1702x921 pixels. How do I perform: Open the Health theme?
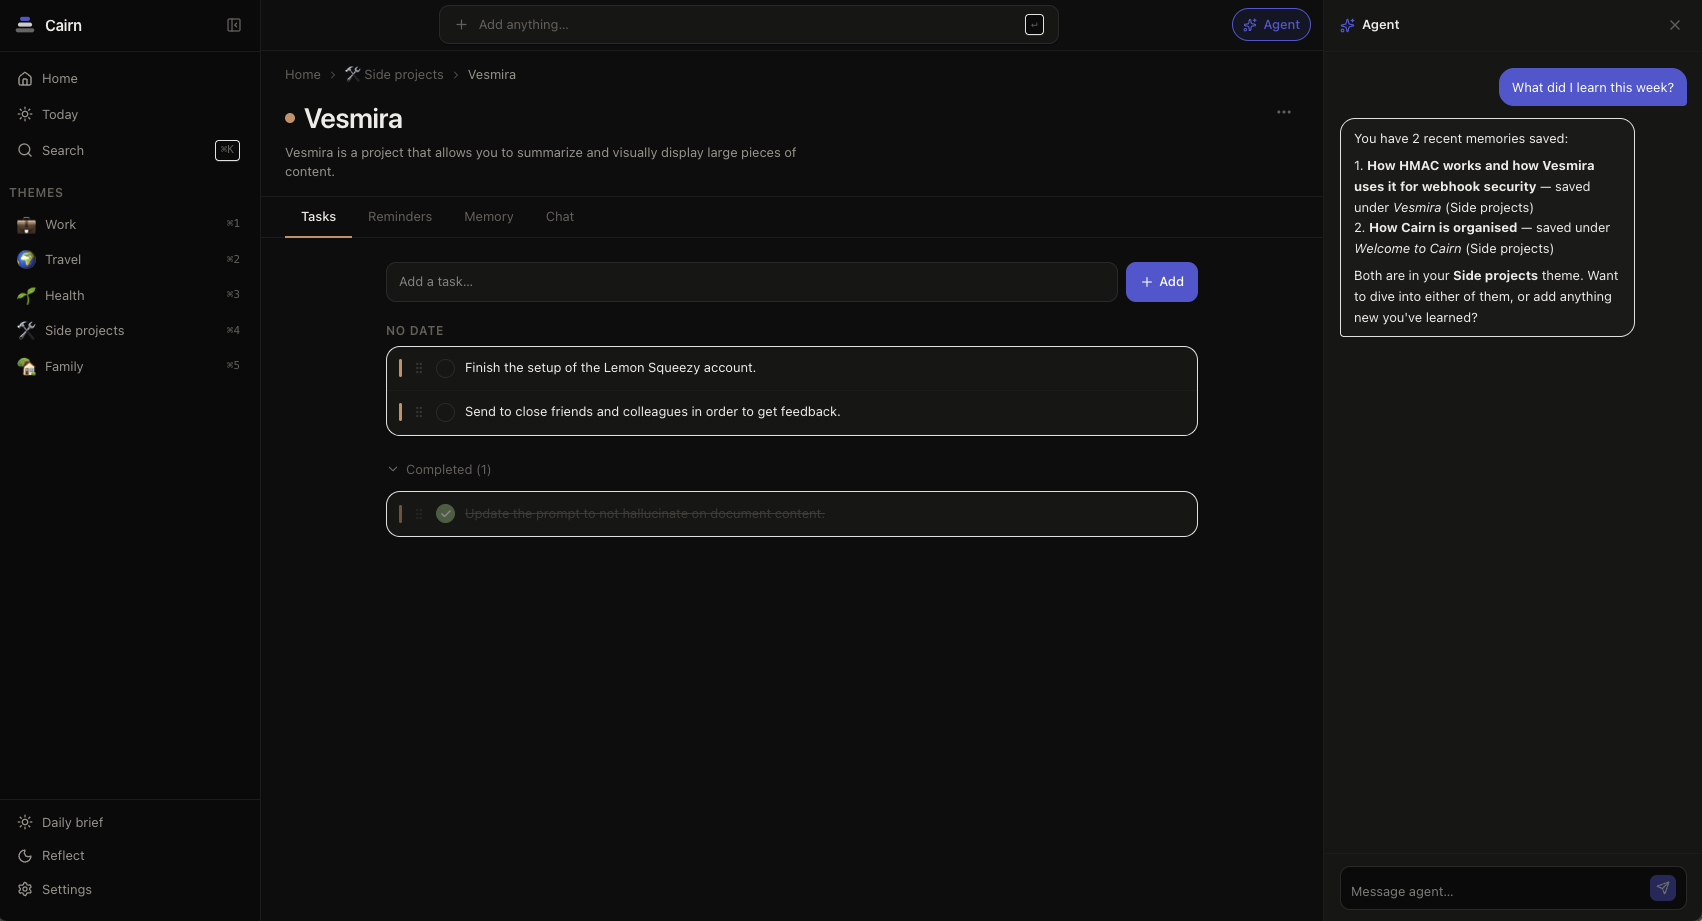point(130,295)
